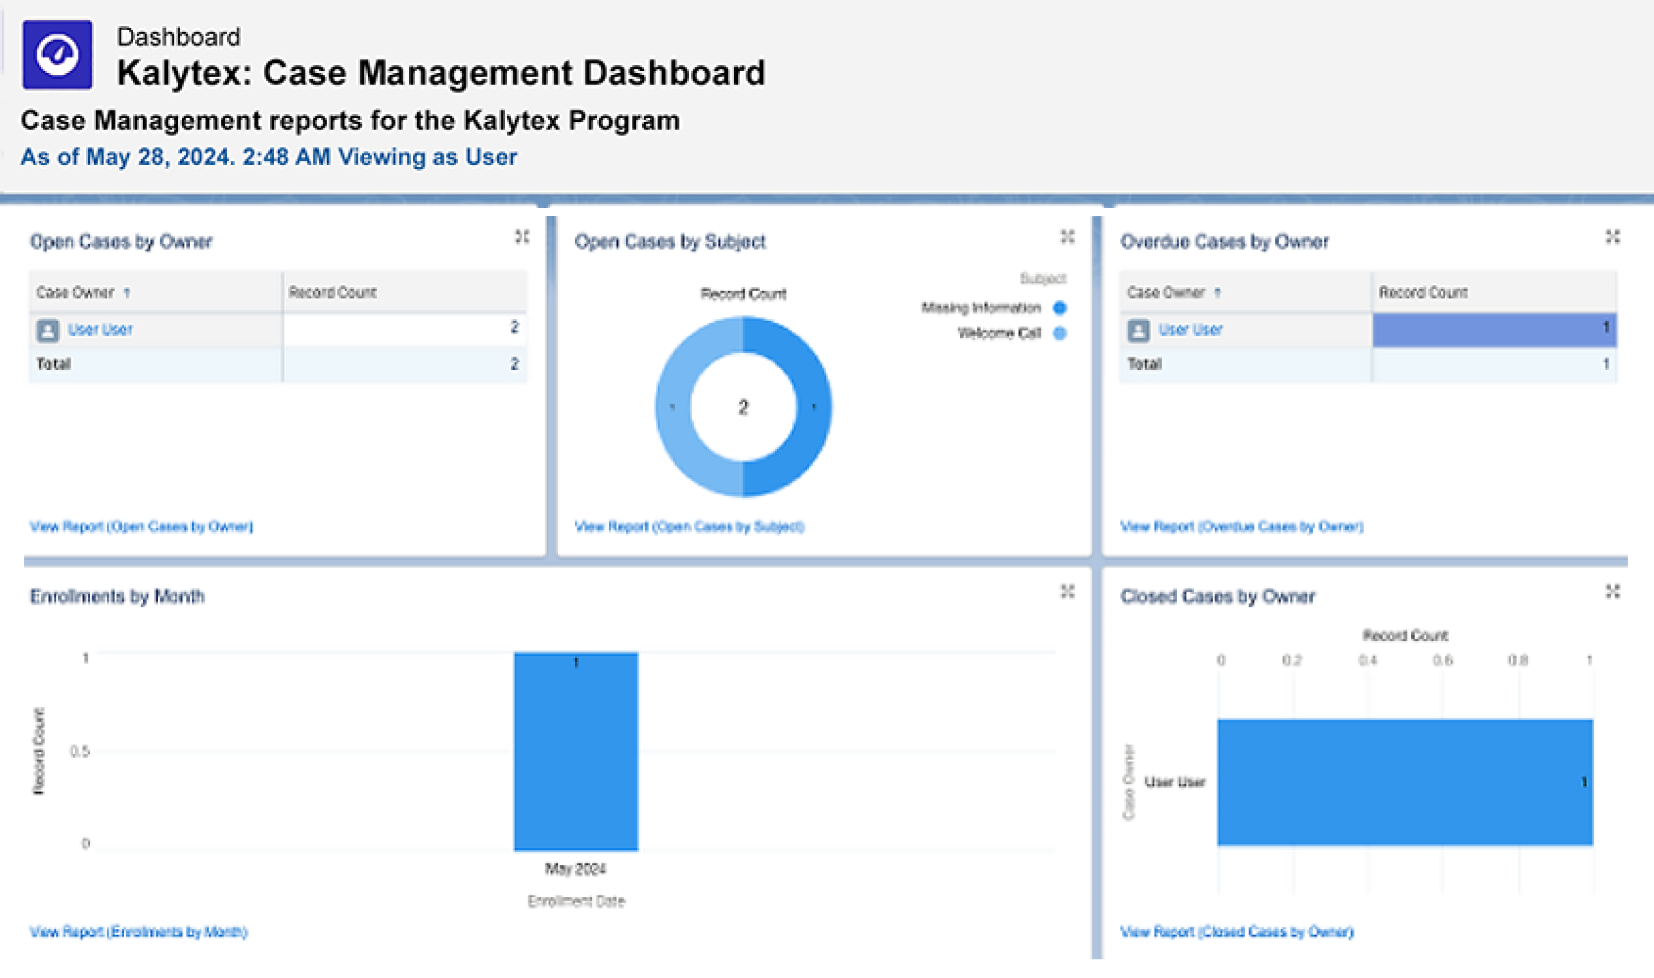Click the User User closed cases bar
The width and height of the screenshot is (1654, 978).
click(1405, 782)
